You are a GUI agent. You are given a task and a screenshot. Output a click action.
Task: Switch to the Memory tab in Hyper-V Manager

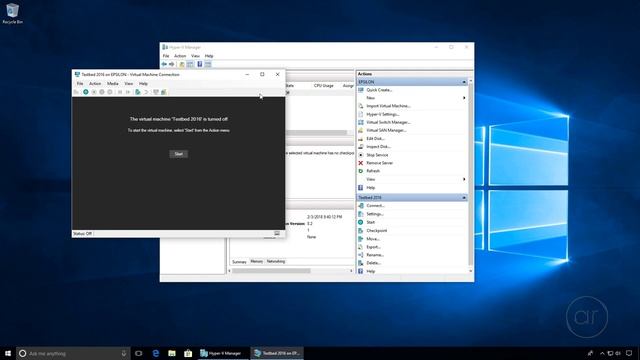[256, 262]
